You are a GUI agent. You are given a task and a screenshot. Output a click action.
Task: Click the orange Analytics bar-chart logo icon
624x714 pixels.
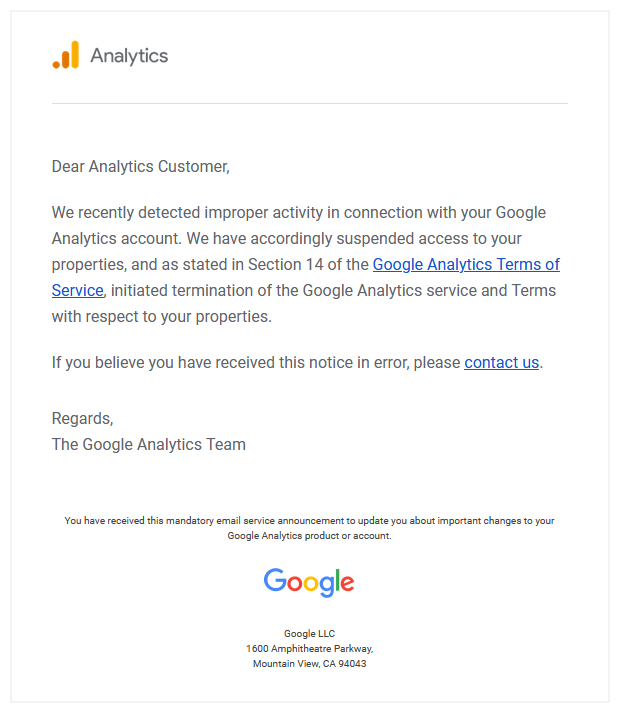tap(66, 56)
